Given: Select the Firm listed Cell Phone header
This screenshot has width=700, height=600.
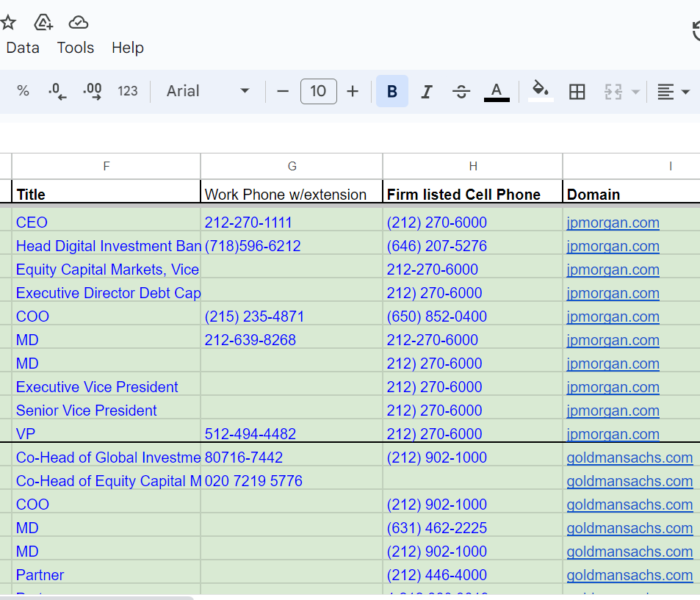Looking at the screenshot, I should (473, 193).
